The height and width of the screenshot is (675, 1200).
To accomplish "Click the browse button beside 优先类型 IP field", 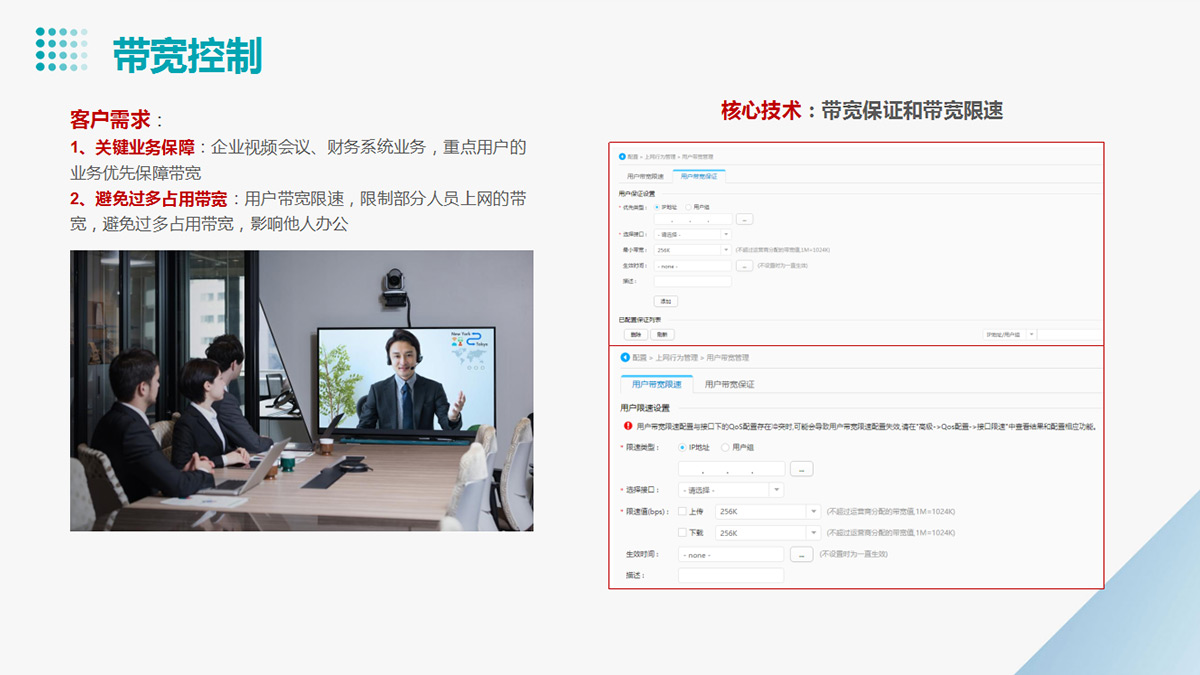I will tap(744, 219).
